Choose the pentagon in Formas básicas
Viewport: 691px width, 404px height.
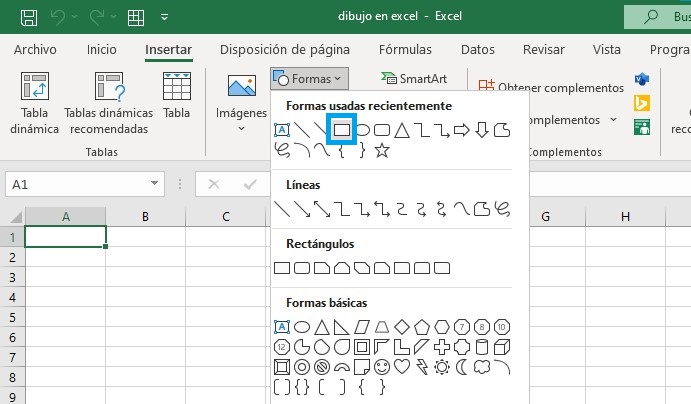(422, 327)
